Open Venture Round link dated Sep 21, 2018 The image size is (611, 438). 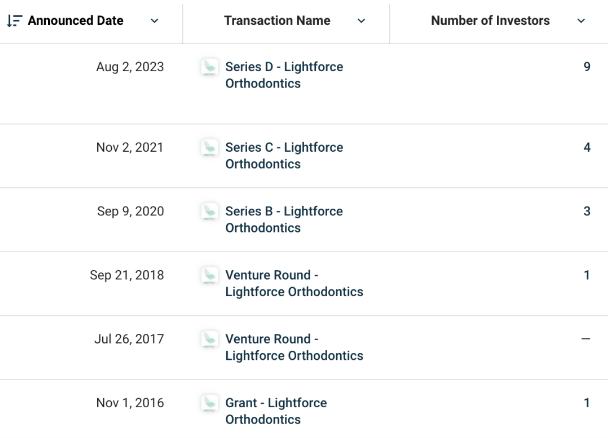(294, 283)
